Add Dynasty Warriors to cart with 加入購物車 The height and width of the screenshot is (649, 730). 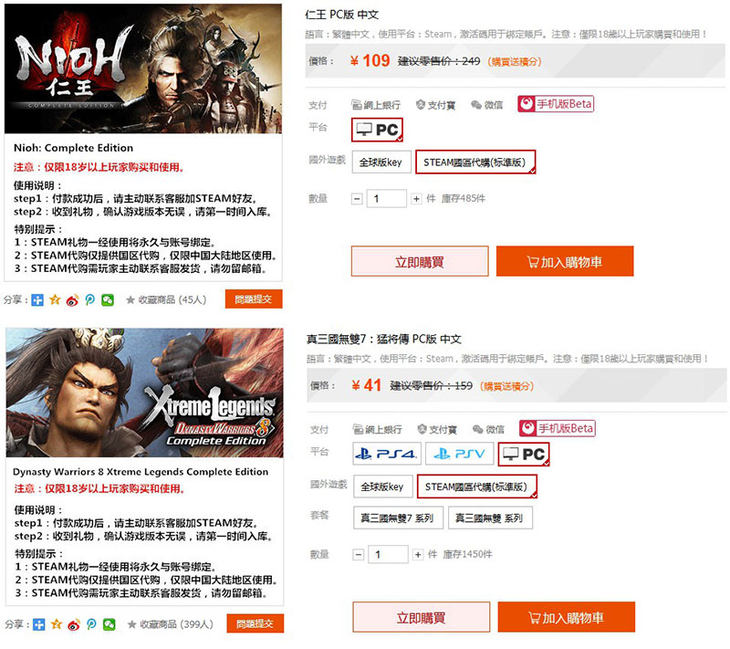tap(566, 617)
